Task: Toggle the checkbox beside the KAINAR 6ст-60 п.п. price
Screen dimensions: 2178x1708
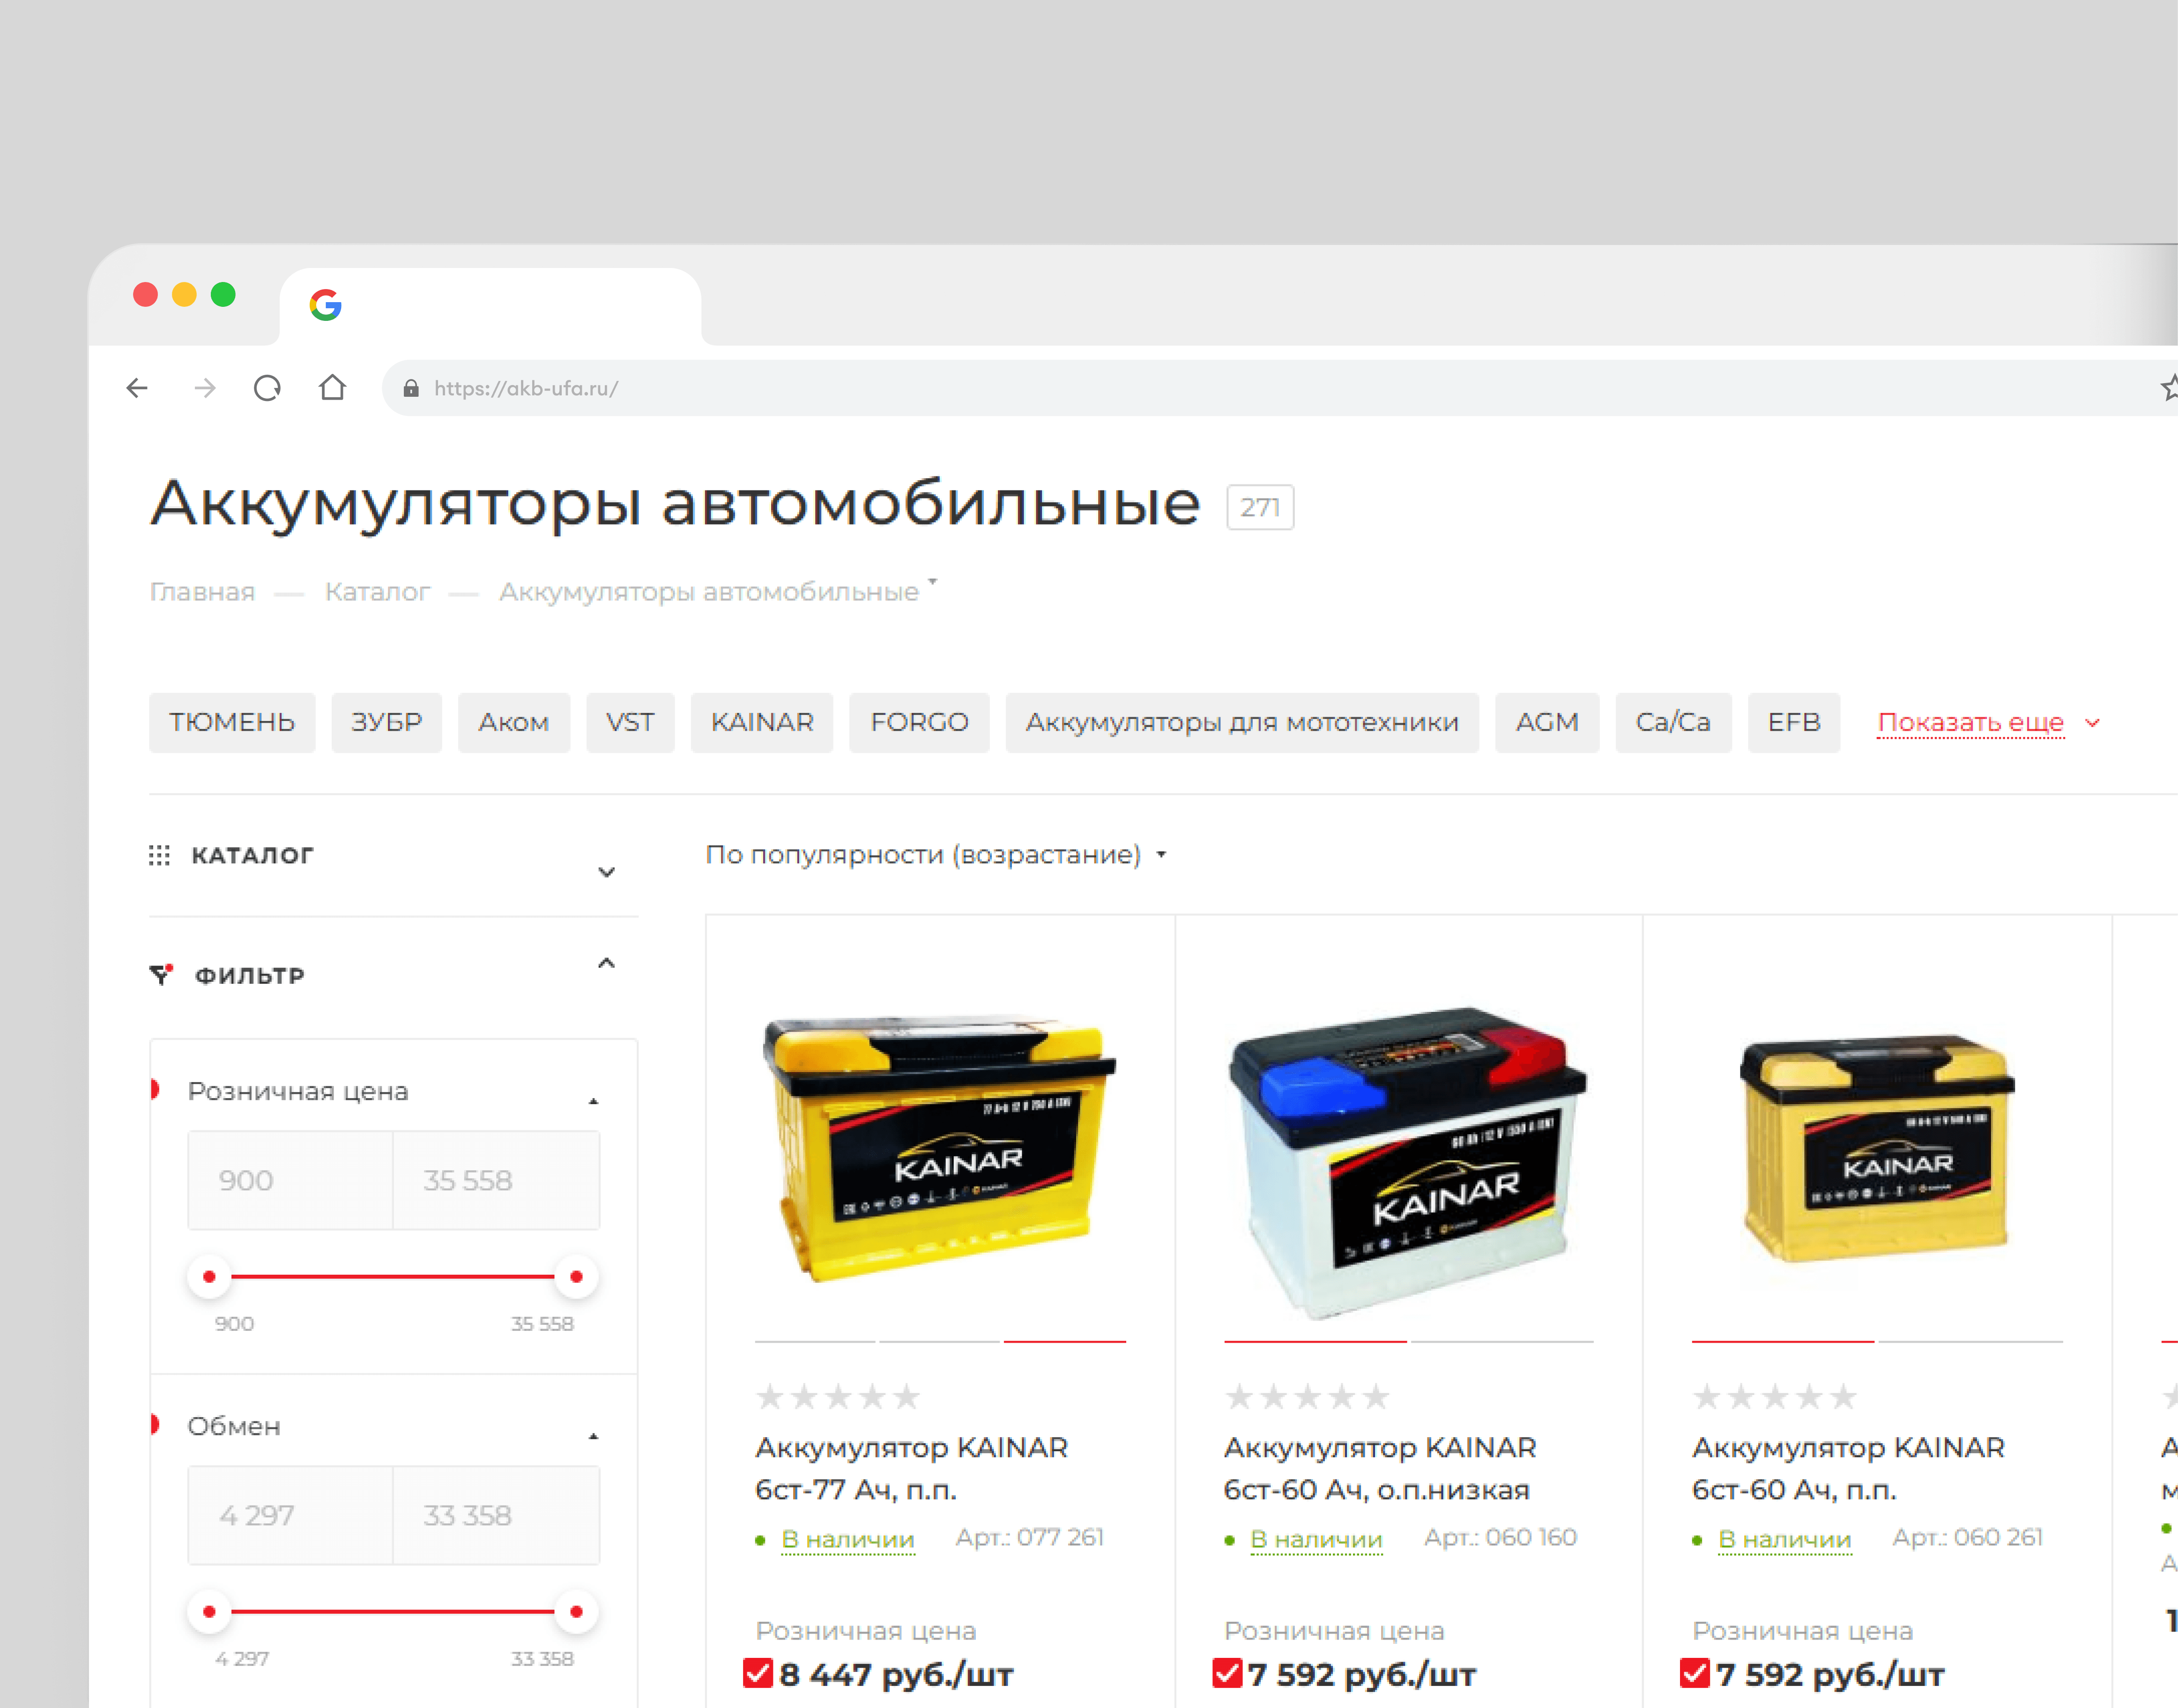Action: 1695,1673
